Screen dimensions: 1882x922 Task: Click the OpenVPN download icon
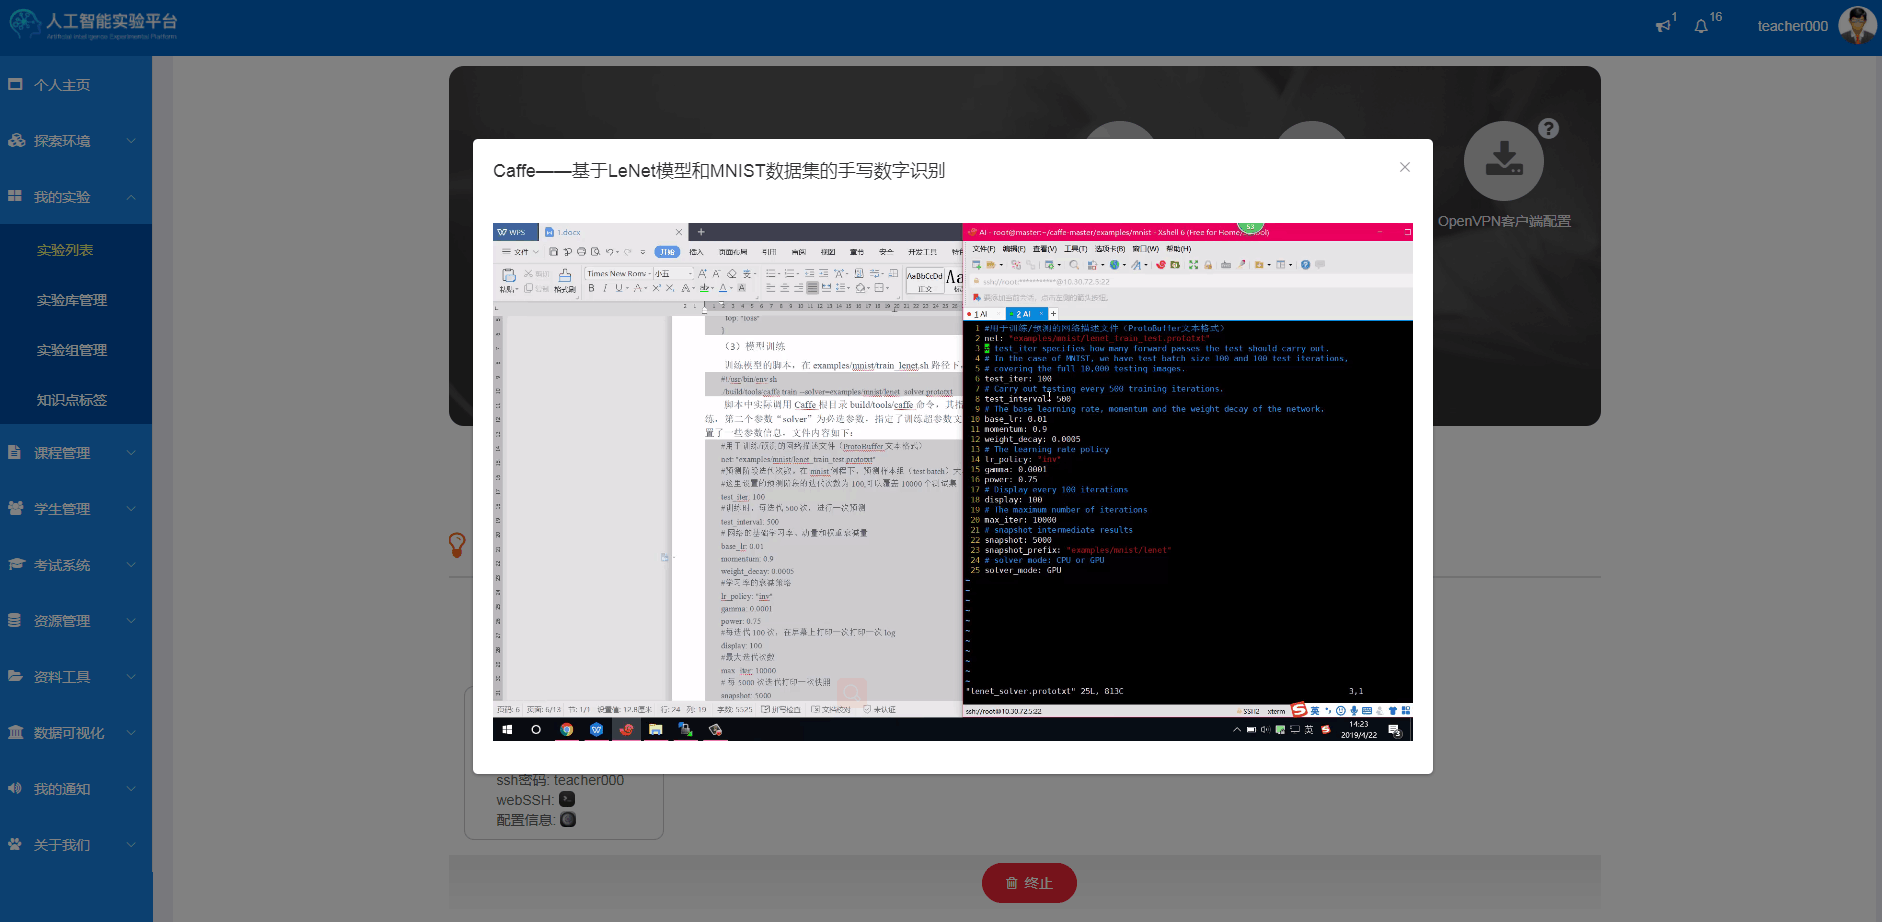1503,161
